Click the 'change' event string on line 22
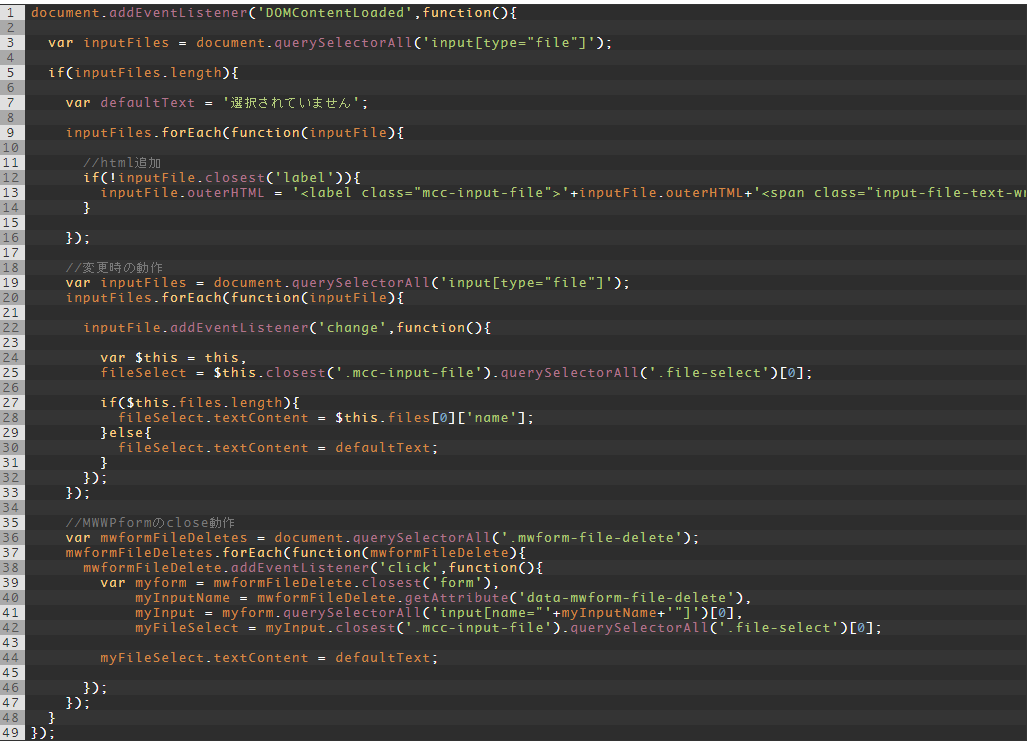Image resolution: width=1032 pixels, height=741 pixels. click(x=348, y=327)
